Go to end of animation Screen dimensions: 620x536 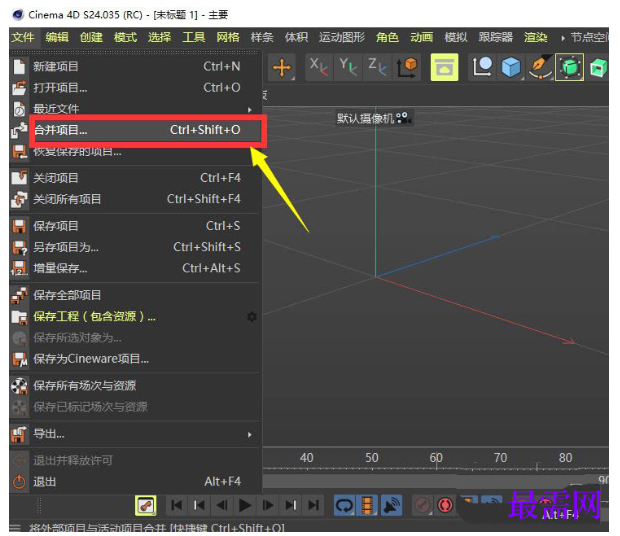click(314, 506)
